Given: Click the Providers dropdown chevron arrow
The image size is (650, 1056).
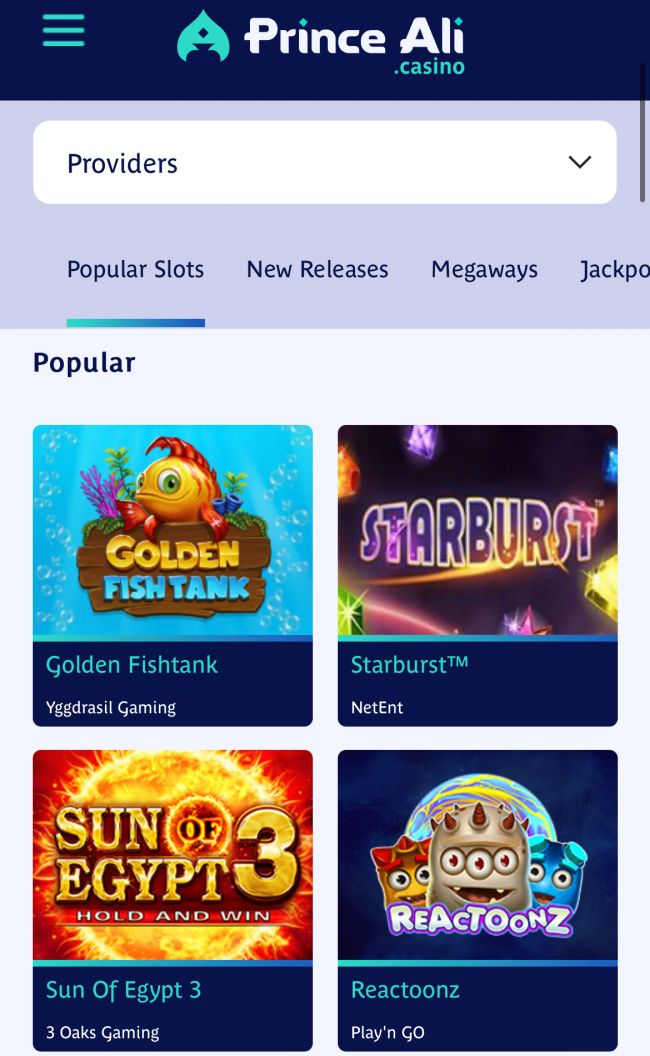Looking at the screenshot, I should click(579, 162).
